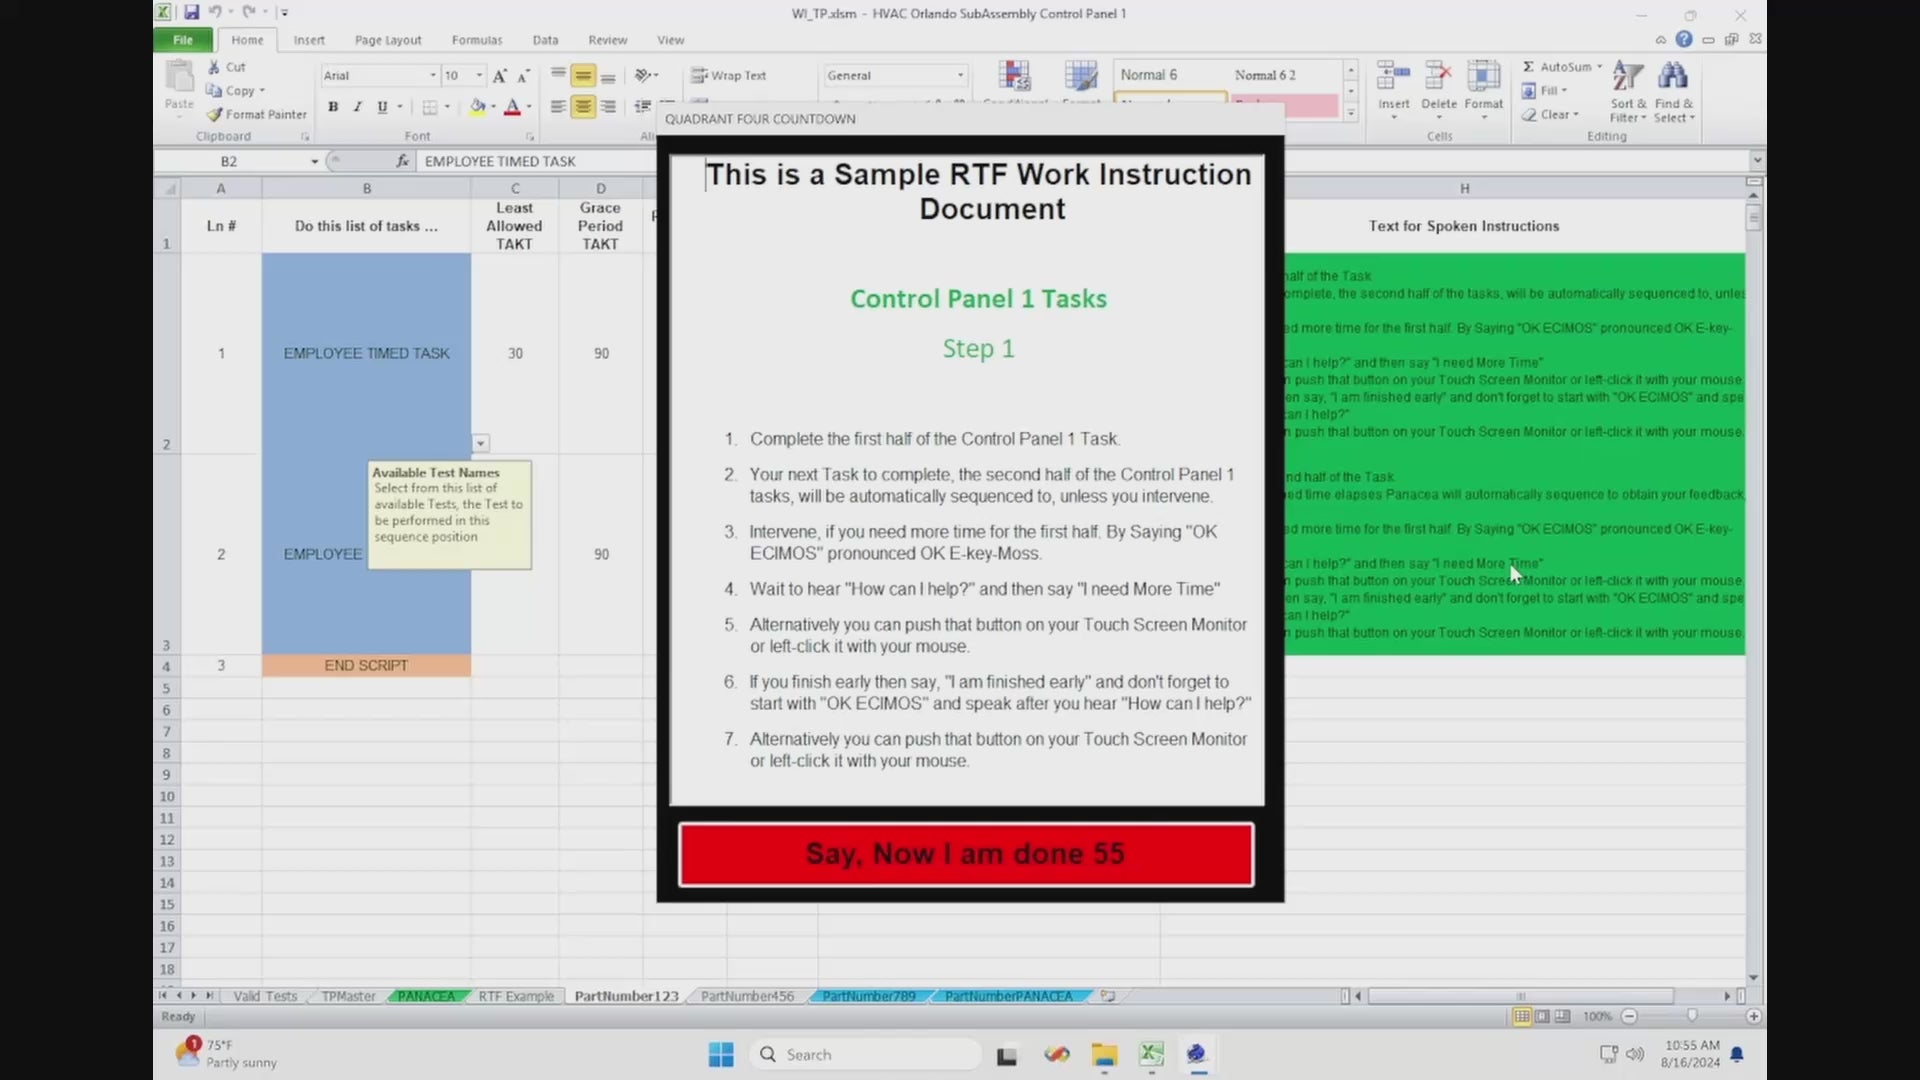The width and height of the screenshot is (1920, 1080).
Task: Open the cell B2 validation dropdown arrow
Action: pyautogui.click(x=481, y=443)
